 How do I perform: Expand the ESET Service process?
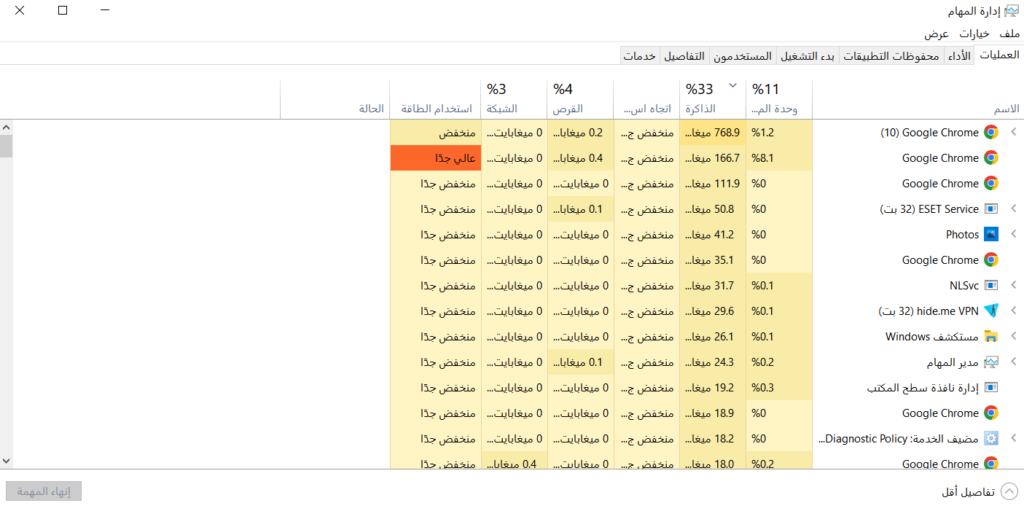pyautogui.click(x=1014, y=208)
